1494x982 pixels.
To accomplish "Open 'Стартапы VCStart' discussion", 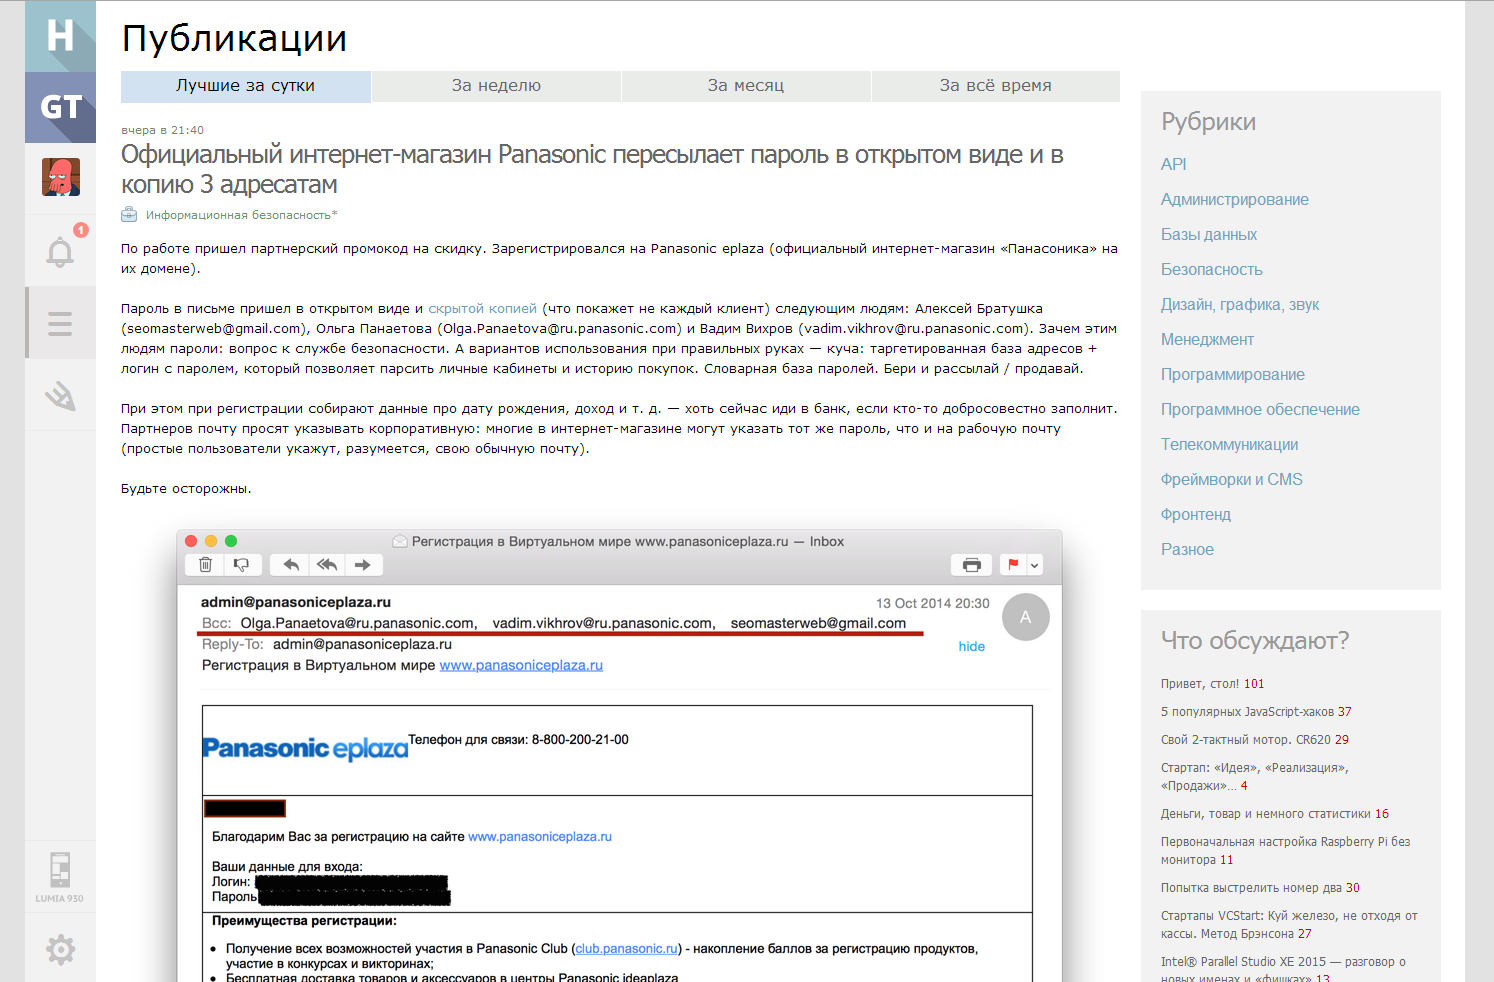I will (x=1289, y=925).
